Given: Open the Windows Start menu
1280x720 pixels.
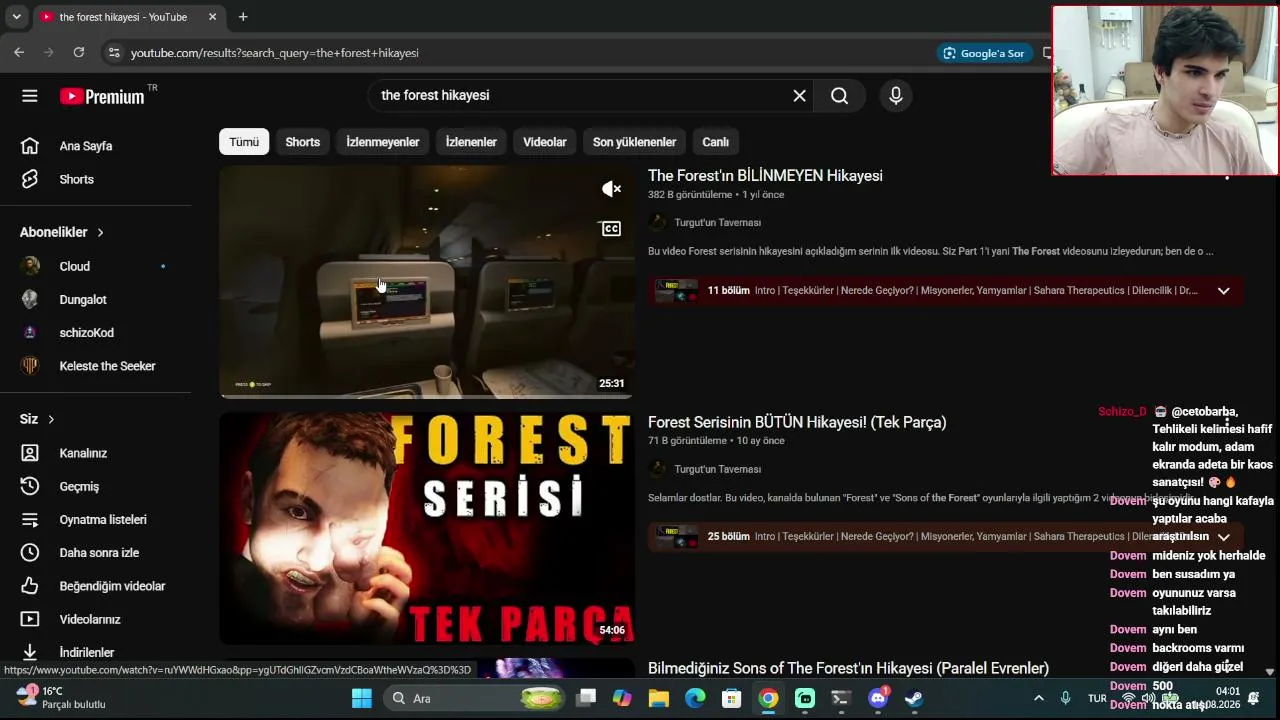Looking at the screenshot, I should point(362,698).
